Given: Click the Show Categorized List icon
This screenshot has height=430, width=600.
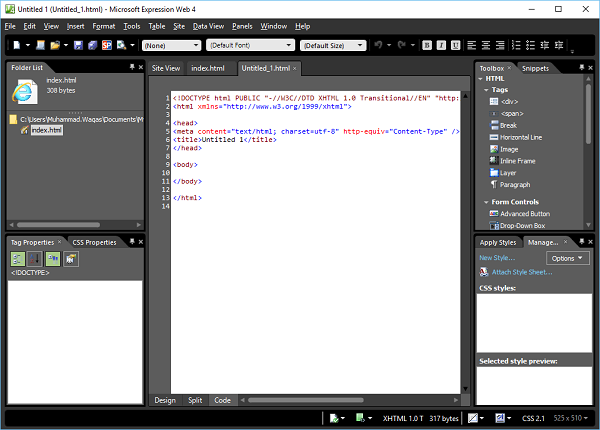Looking at the screenshot, I should pos(19,259).
